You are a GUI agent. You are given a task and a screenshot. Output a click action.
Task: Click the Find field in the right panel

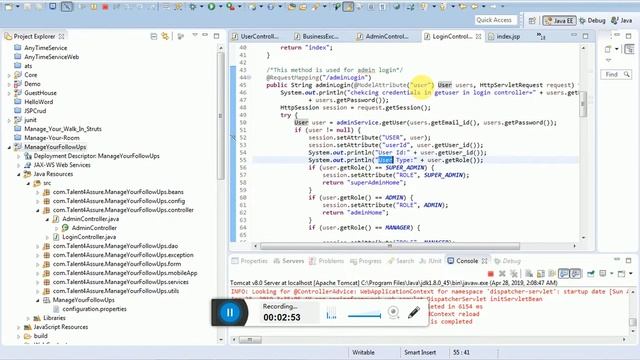(x=616, y=74)
